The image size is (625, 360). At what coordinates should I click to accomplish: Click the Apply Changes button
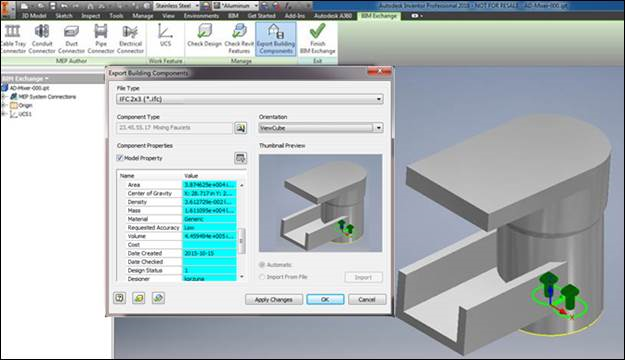[273, 299]
